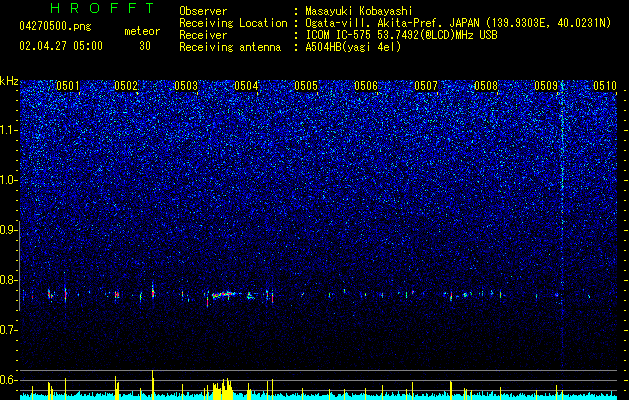The width and height of the screenshot is (629, 400).
Task: Click the vertical noise streak near 0509
Action: (x=562, y=225)
